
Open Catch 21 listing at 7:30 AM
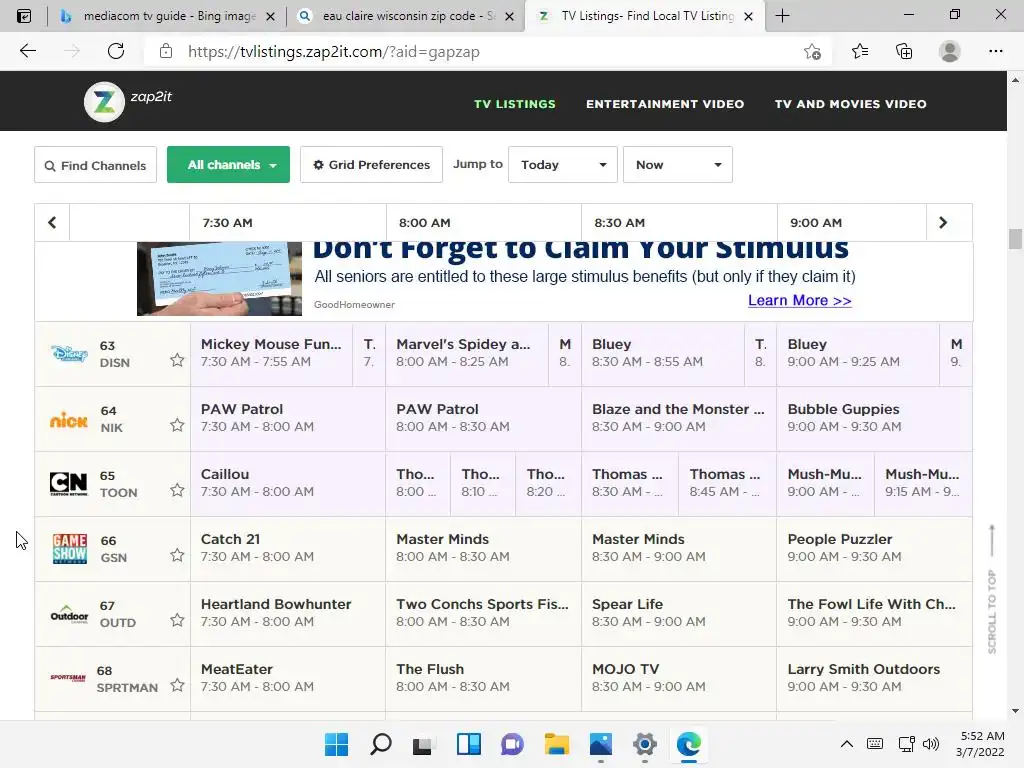point(288,549)
